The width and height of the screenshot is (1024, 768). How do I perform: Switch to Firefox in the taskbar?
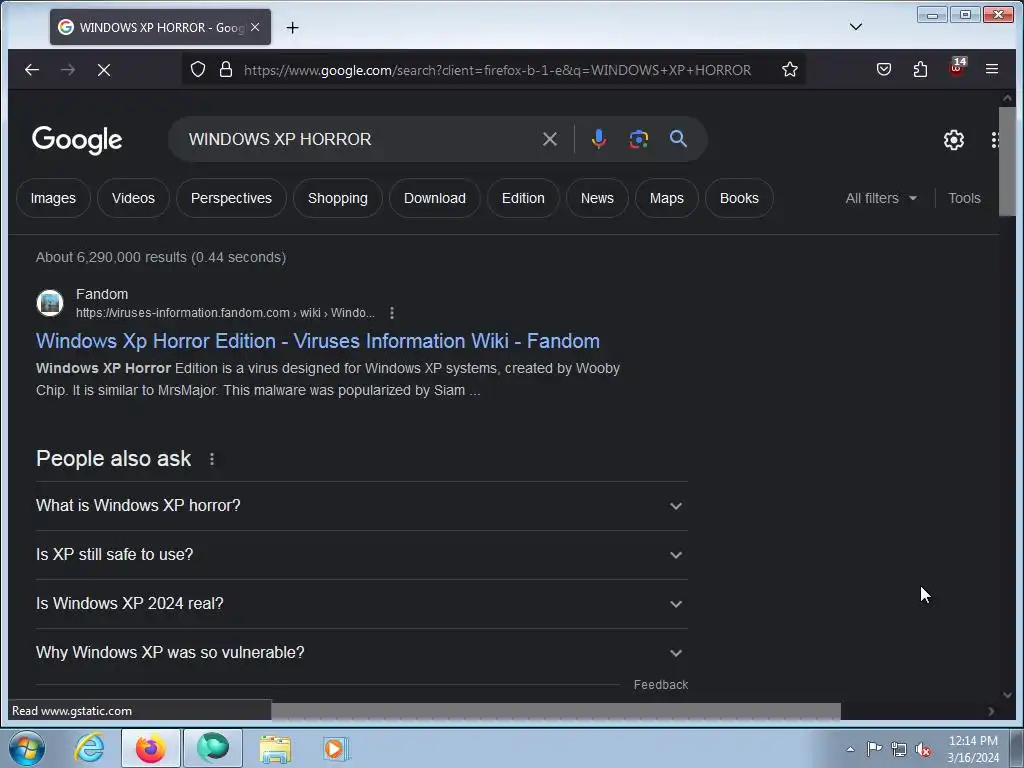150,748
